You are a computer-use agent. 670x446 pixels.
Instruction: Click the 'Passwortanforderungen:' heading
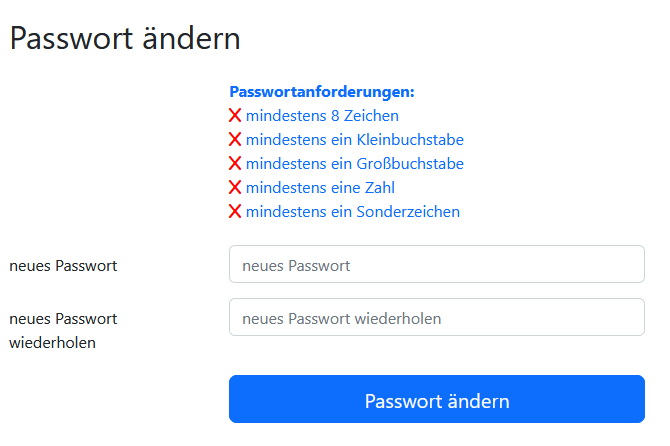322,92
